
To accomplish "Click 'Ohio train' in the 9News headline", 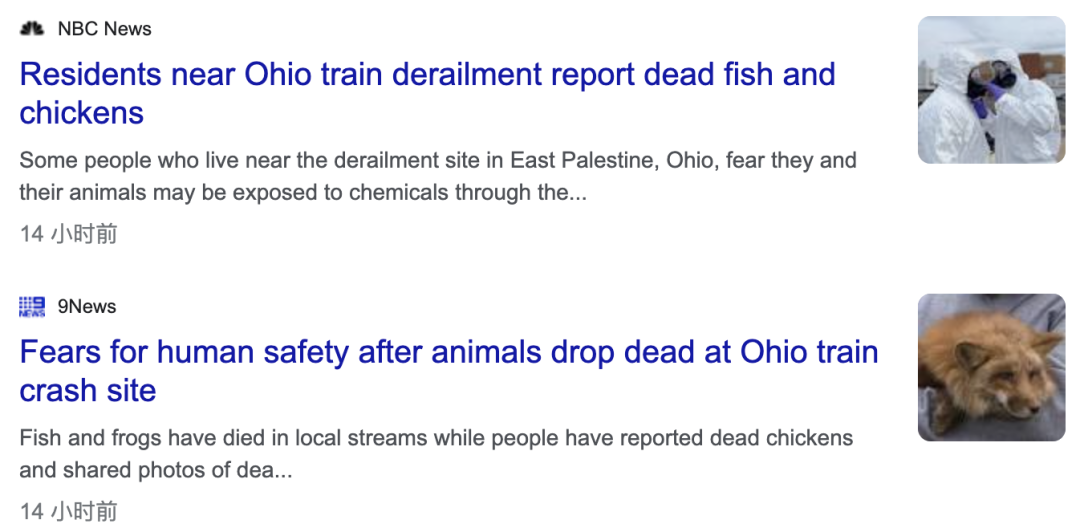I will click(x=809, y=352).
